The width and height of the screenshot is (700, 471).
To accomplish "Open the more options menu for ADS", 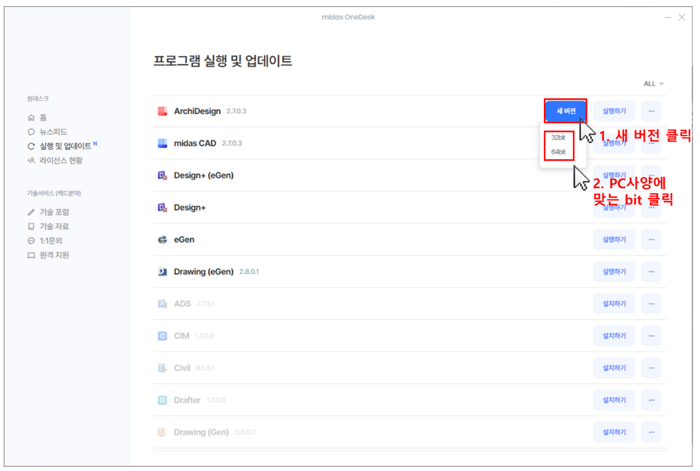I will coord(651,304).
